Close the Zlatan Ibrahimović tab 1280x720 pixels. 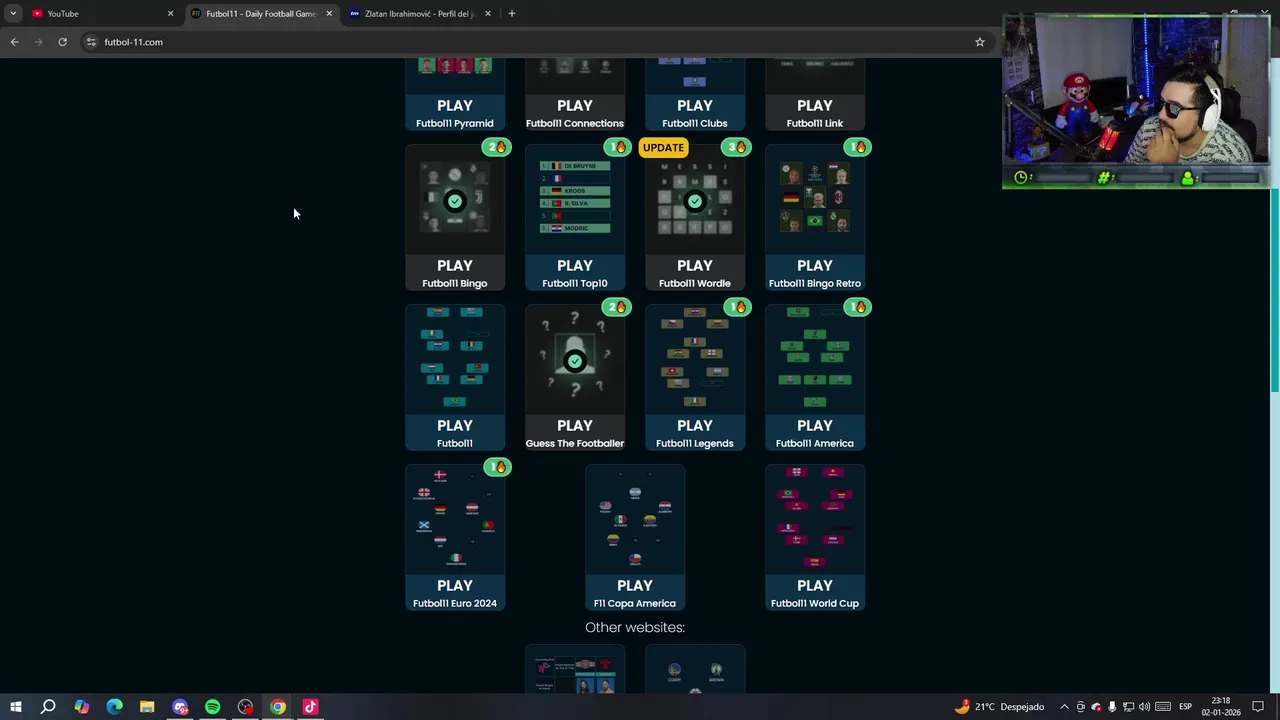[x=488, y=13]
